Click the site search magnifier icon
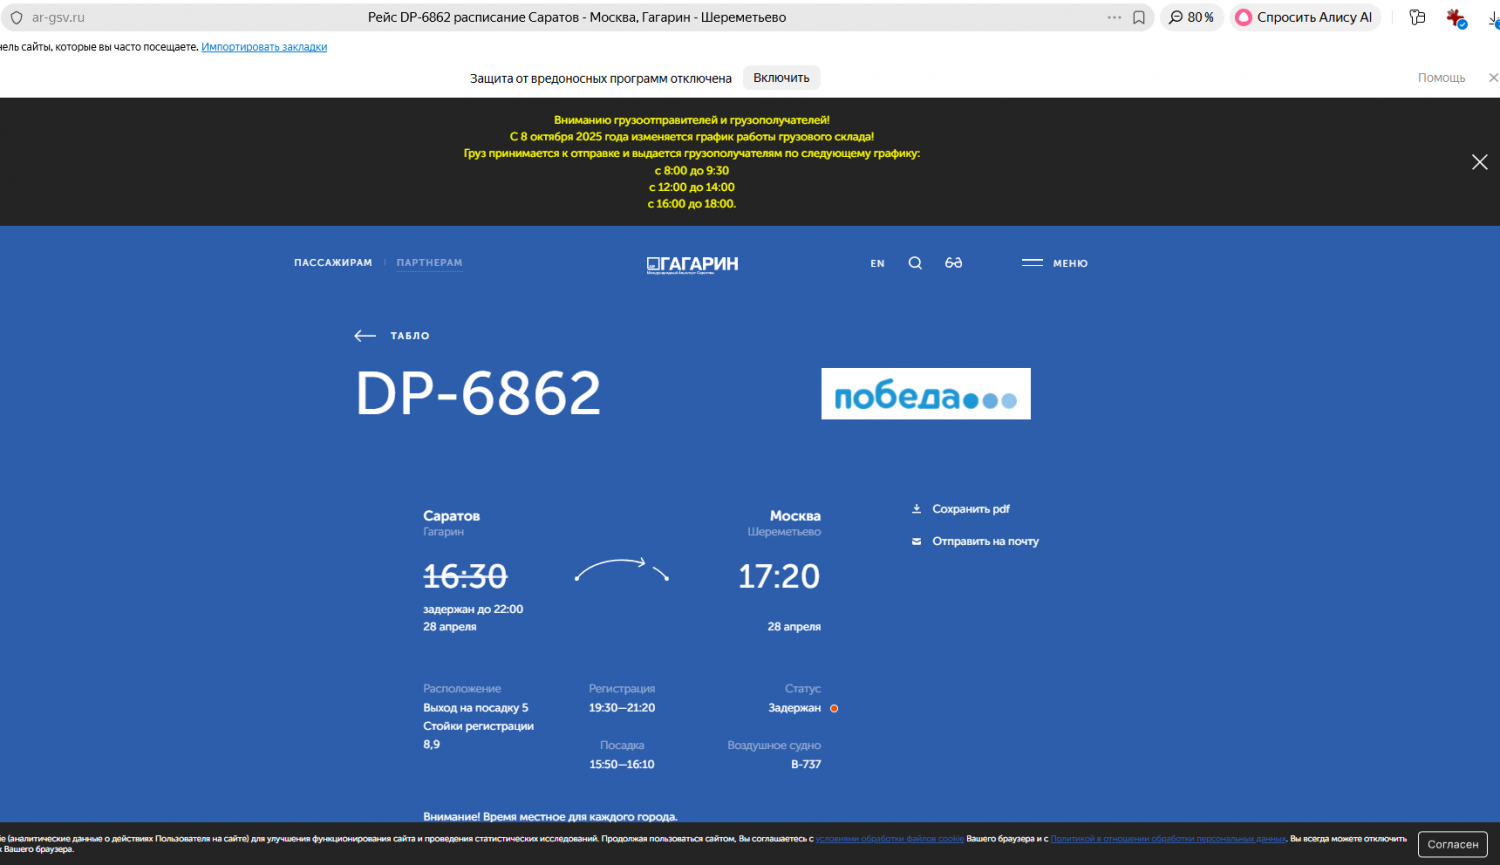Image resolution: width=1500 pixels, height=865 pixels. pyautogui.click(x=915, y=263)
